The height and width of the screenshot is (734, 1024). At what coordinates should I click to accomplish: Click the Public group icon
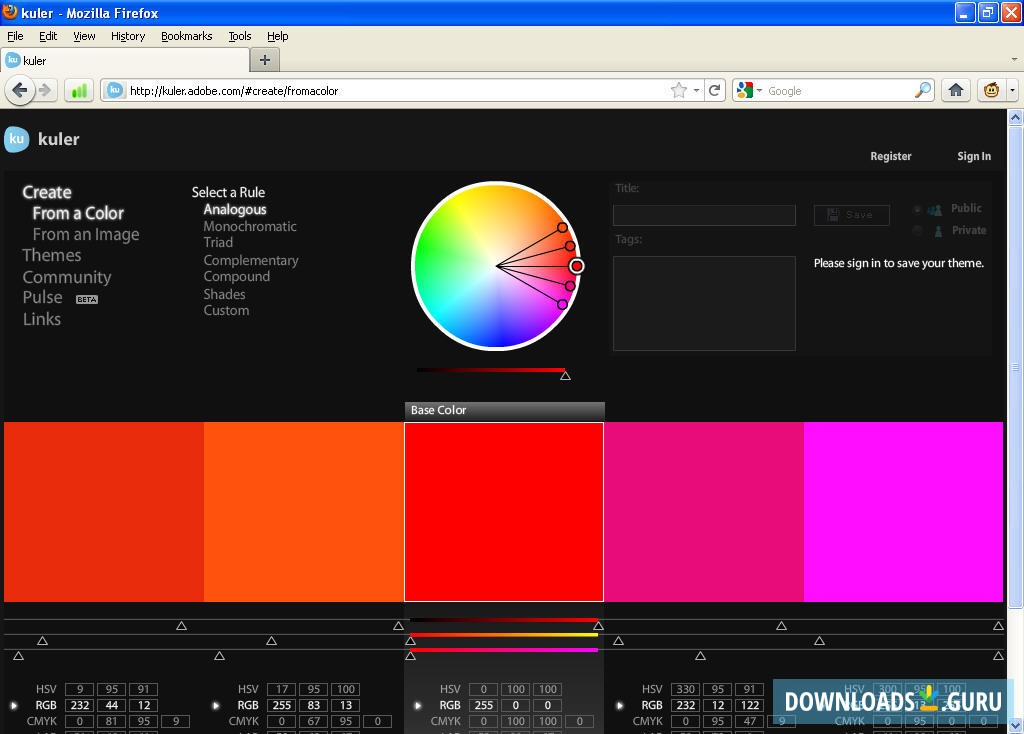tap(935, 208)
